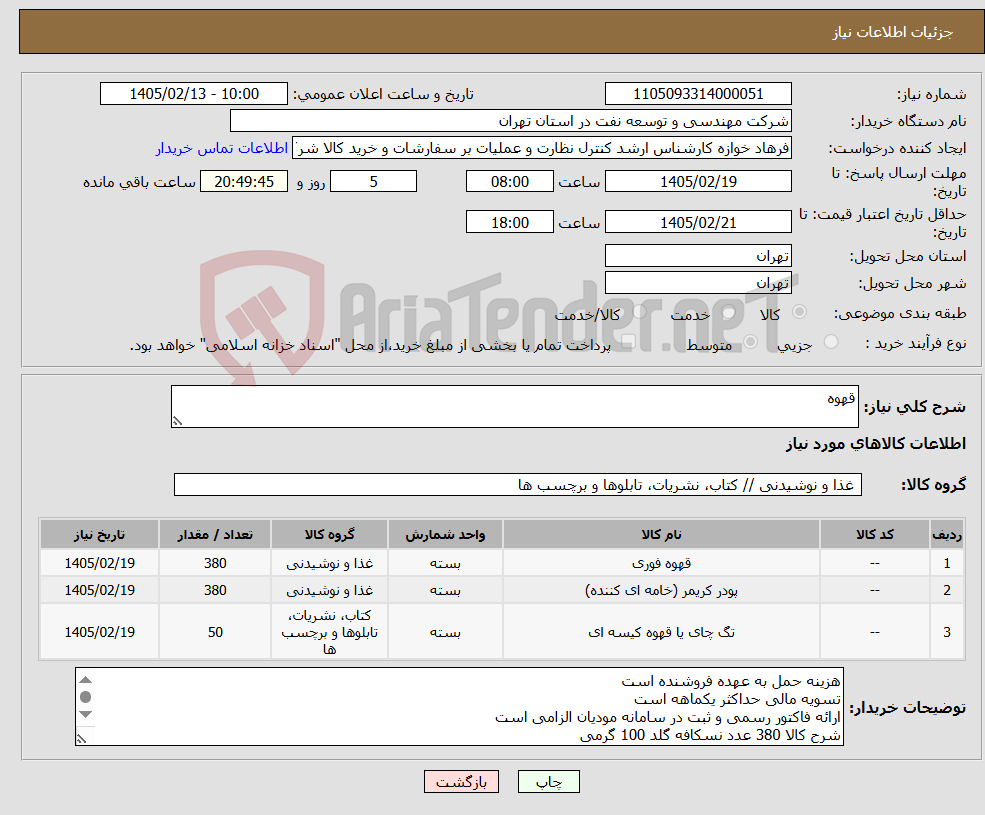Click the جزئیات اطلاعات نیاز header title
This screenshot has width=985, height=815.
(x=892, y=32)
